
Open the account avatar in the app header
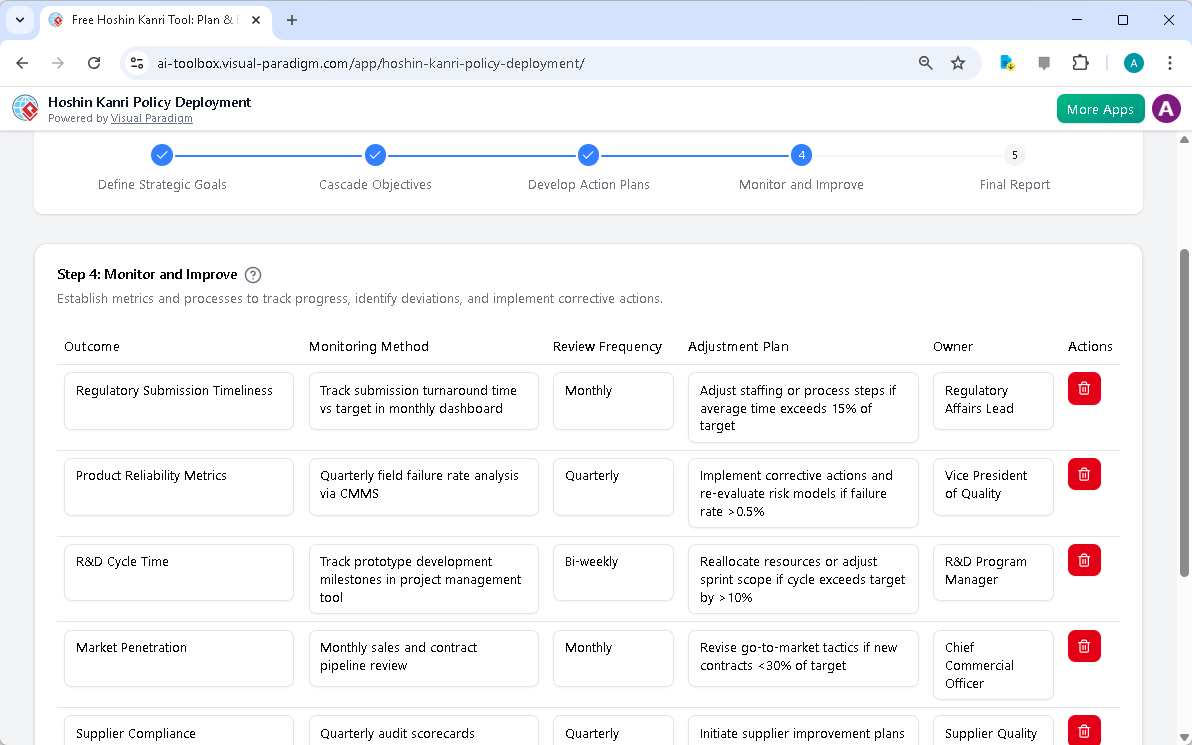click(1166, 108)
